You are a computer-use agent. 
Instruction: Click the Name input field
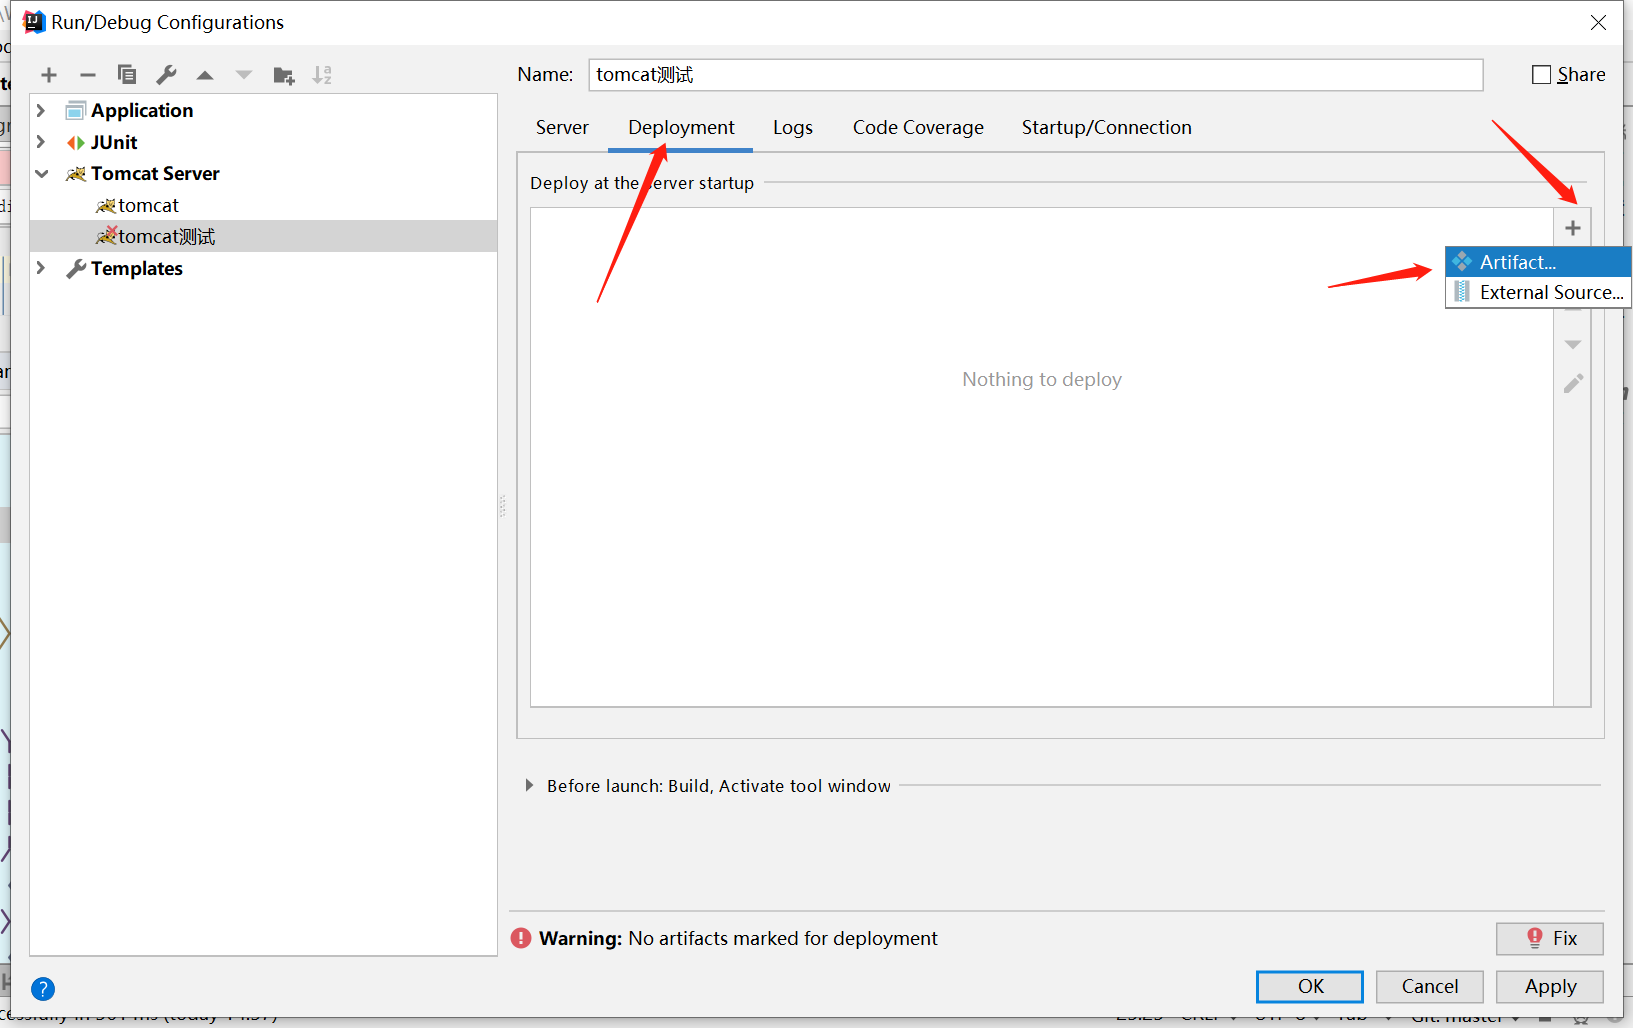(1036, 75)
